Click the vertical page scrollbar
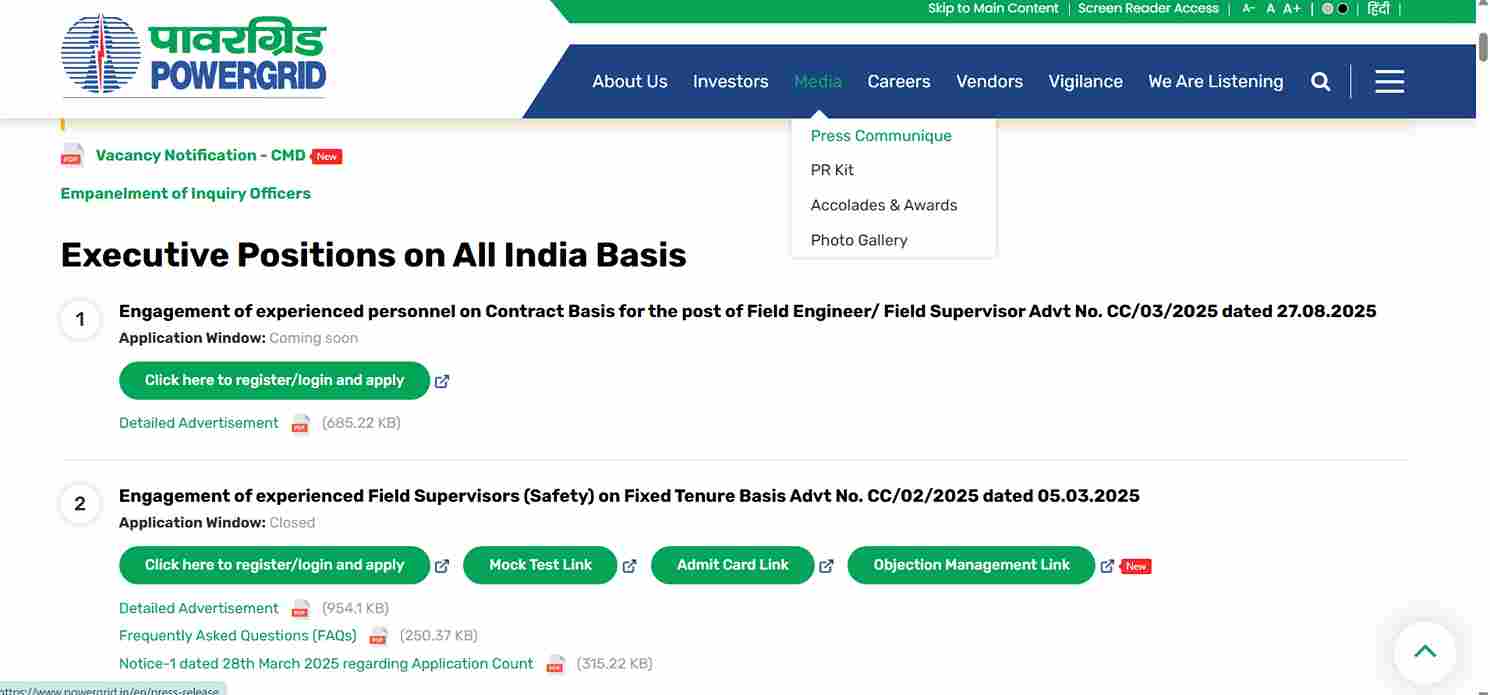Screen dimensions: 1490x695 tap(1481, 47)
